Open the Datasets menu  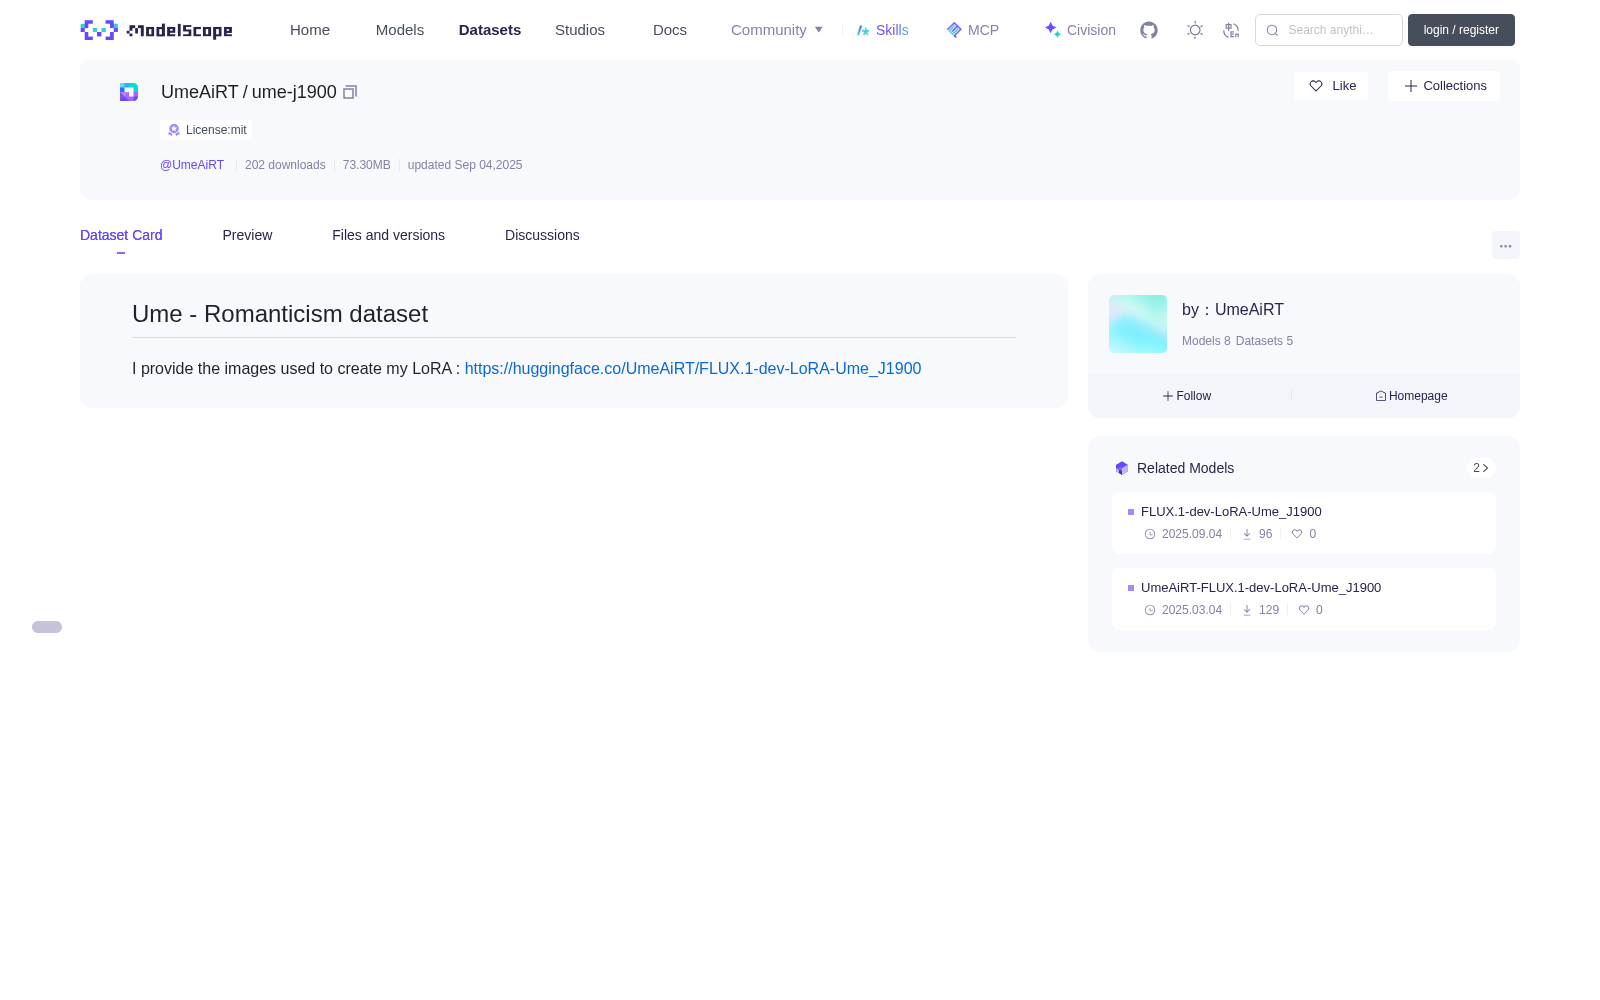click(490, 30)
